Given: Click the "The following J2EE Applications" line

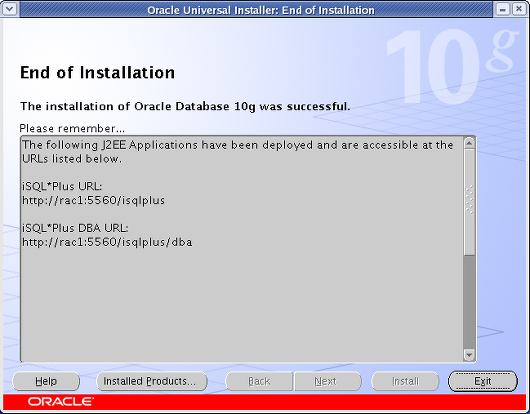Looking at the screenshot, I should tap(238, 145).
